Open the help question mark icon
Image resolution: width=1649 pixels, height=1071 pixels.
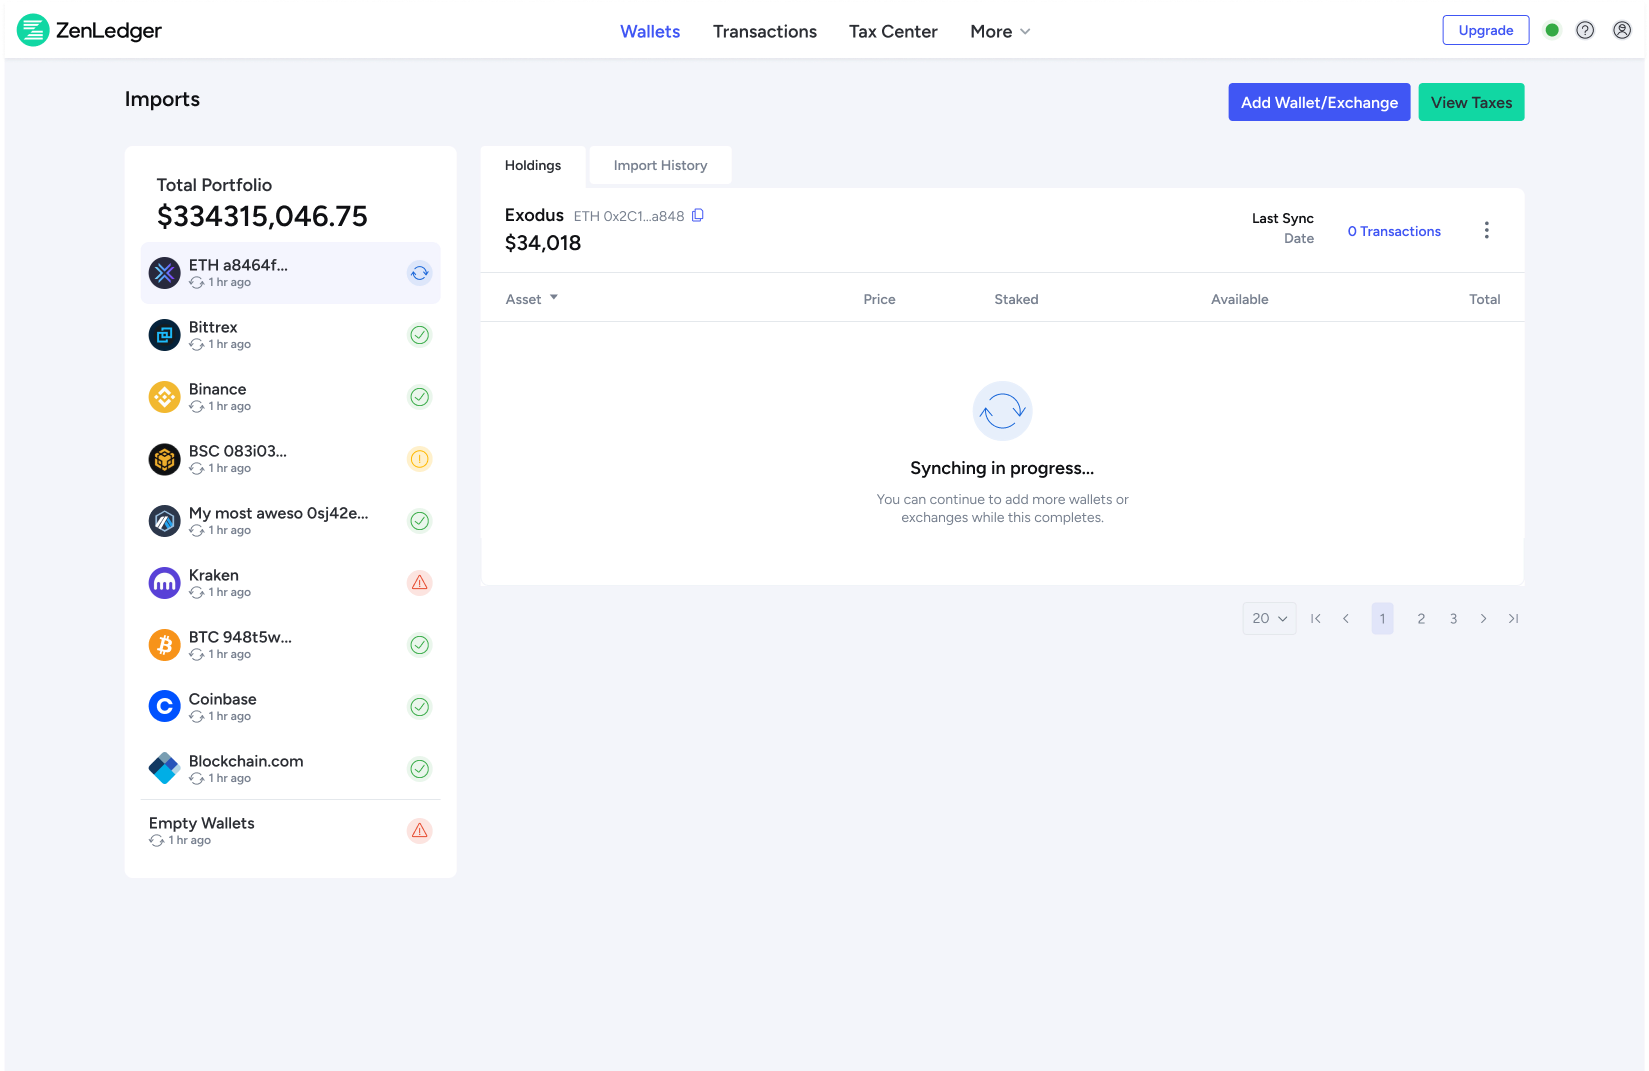click(1585, 30)
